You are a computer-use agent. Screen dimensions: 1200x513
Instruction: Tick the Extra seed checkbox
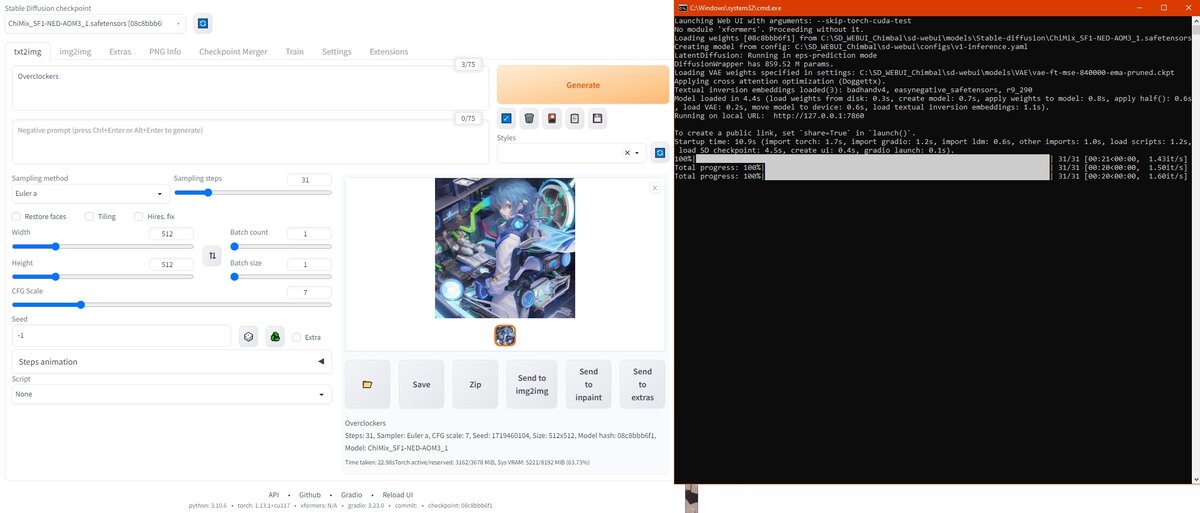pyautogui.click(x=296, y=337)
